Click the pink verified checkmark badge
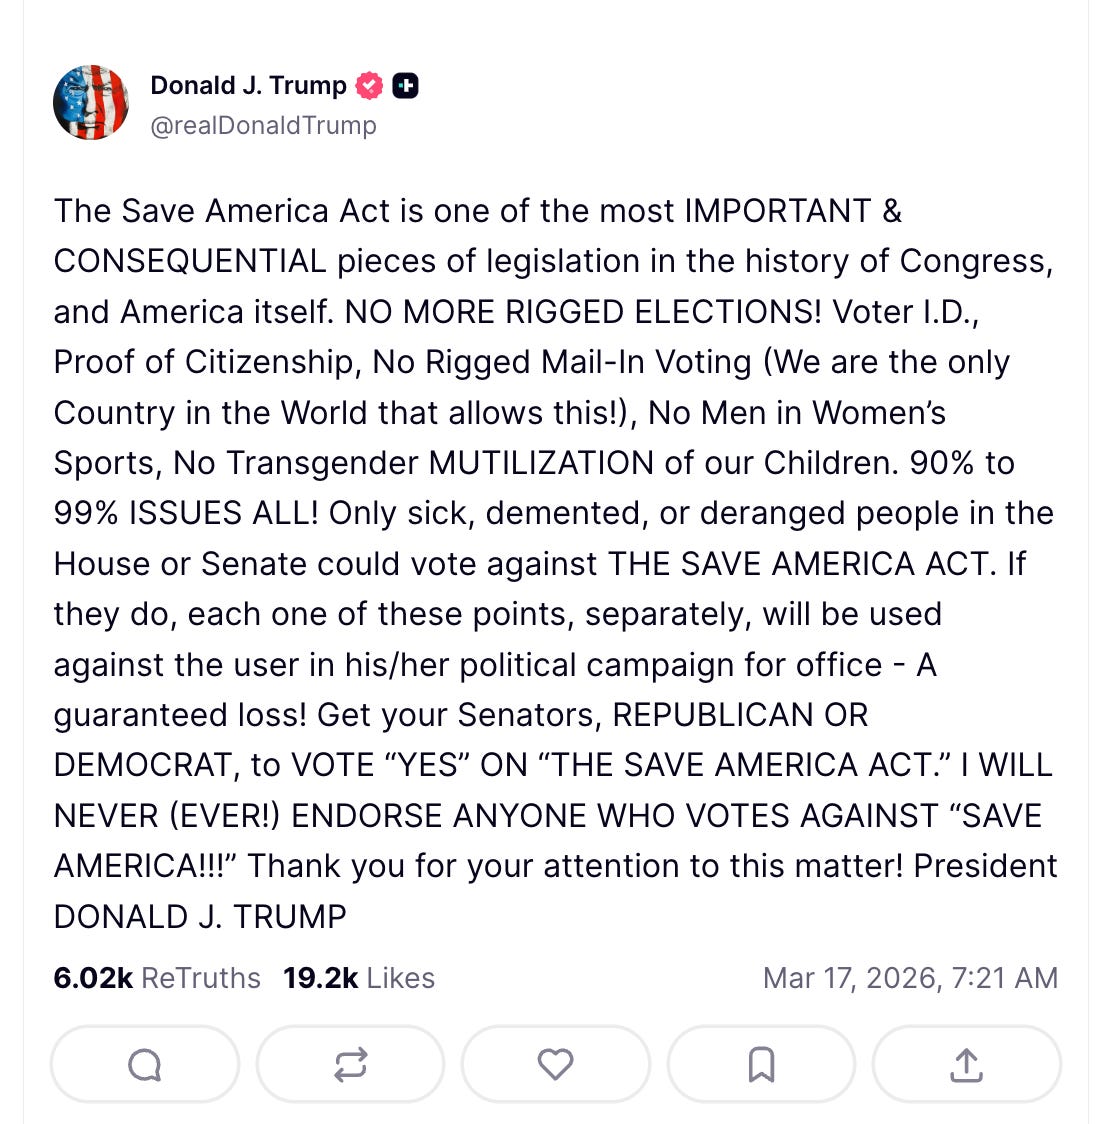This screenshot has height=1124, width=1096. click(x=369, y=85)
